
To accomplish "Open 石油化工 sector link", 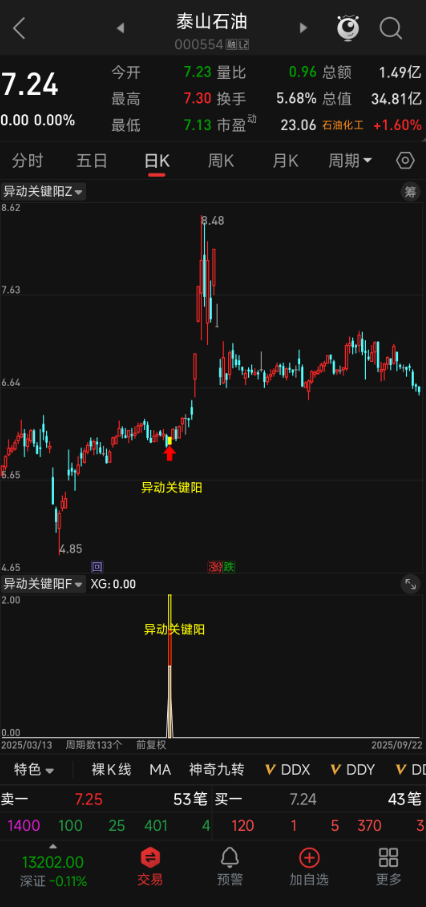I will 343,125.
